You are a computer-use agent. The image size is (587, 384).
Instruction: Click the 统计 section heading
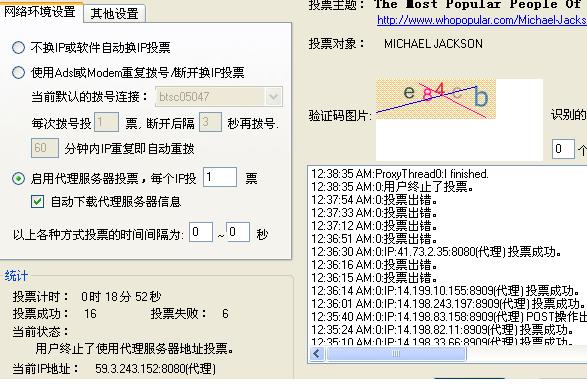pyautogui.click(x=16, y=276)
